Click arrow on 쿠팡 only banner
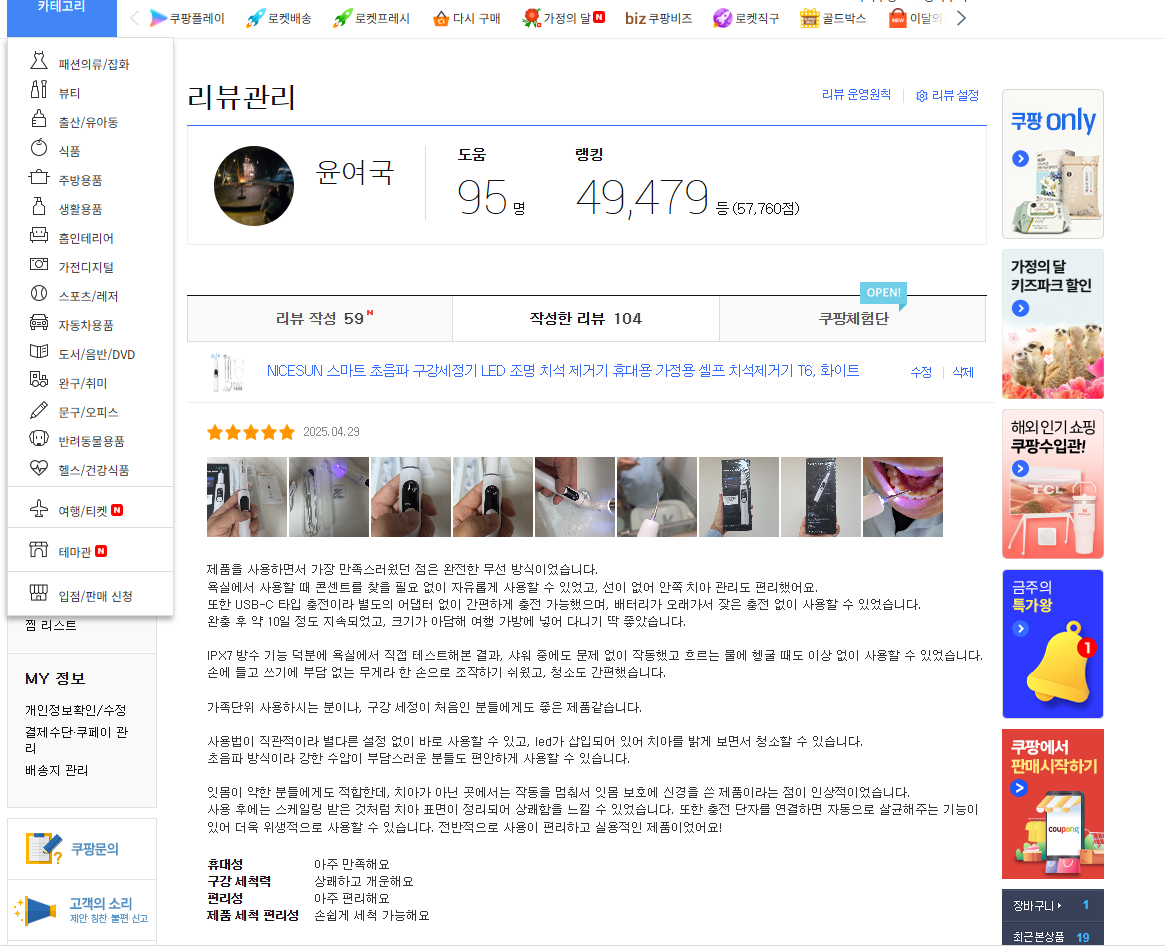Viewport: 1165px width, 946px height. tap(1020, 158)
